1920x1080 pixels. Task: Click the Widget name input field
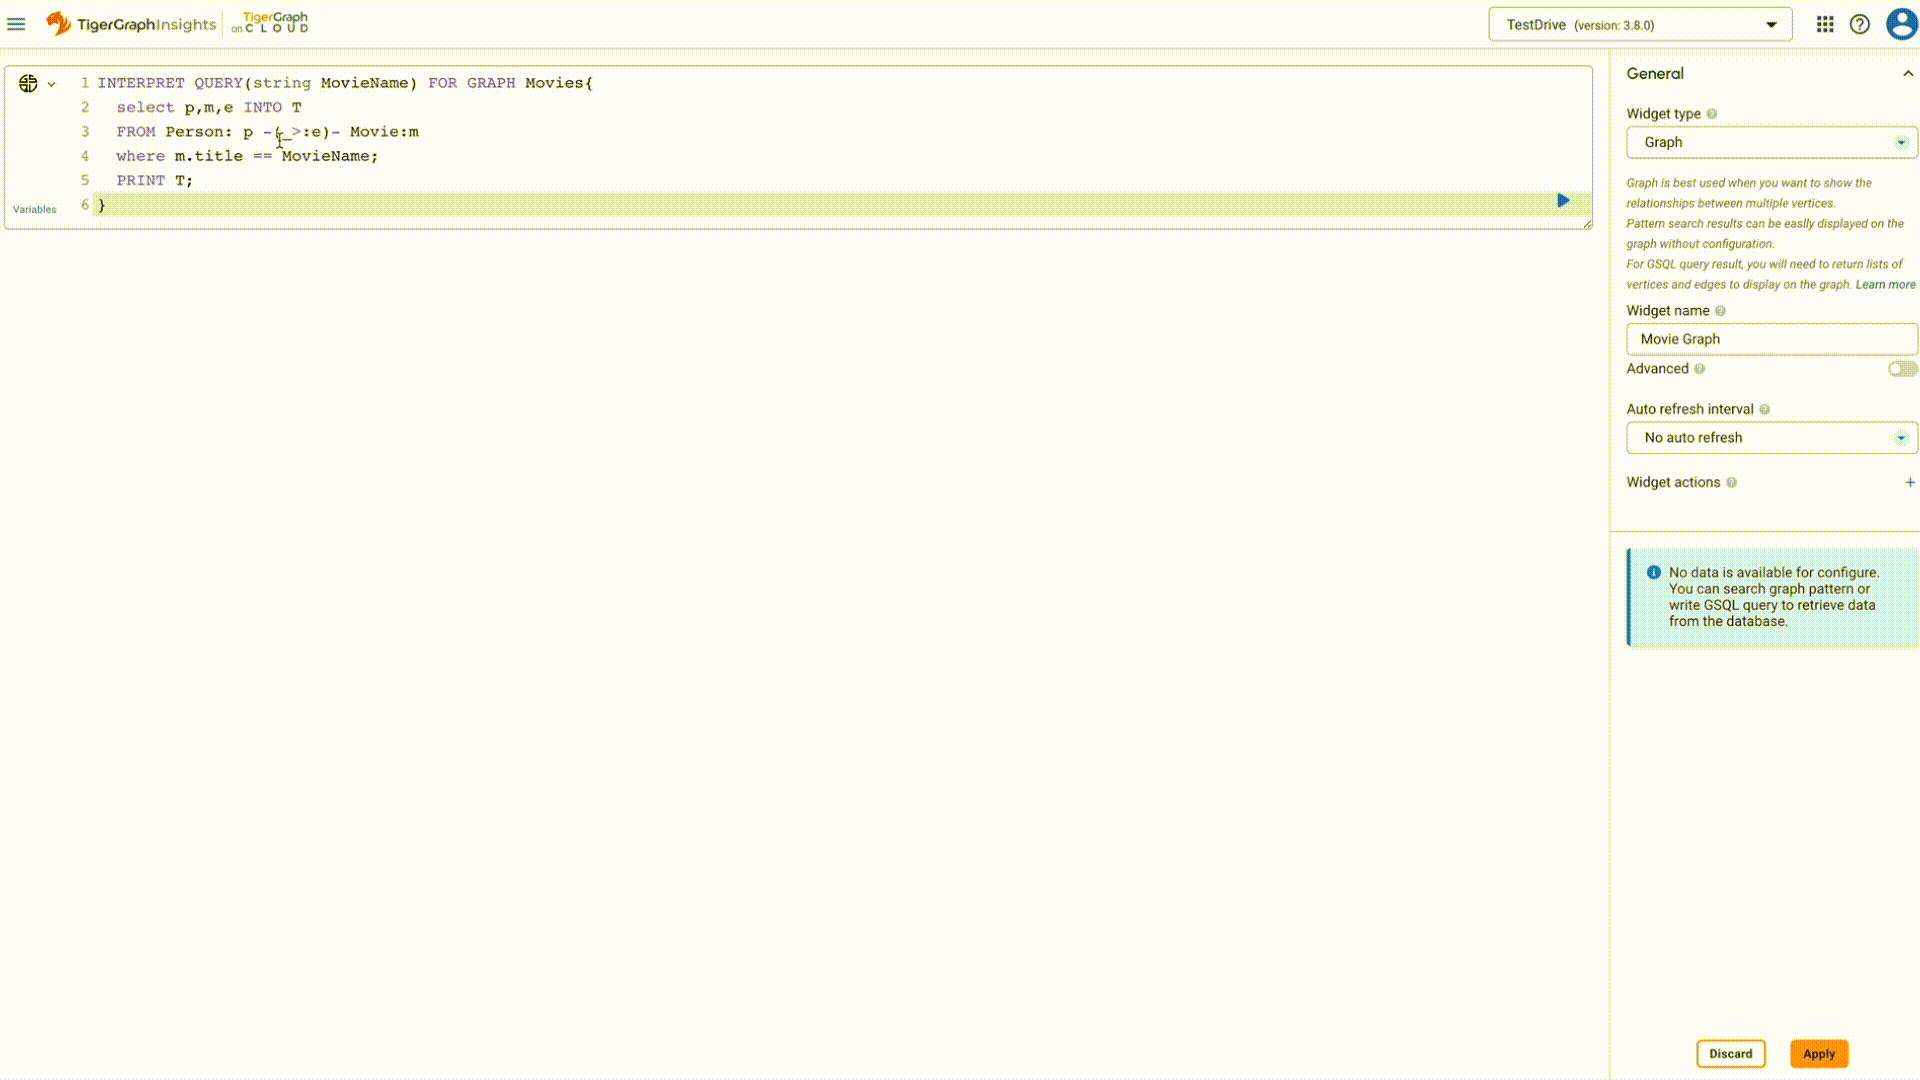point(1770,339)
